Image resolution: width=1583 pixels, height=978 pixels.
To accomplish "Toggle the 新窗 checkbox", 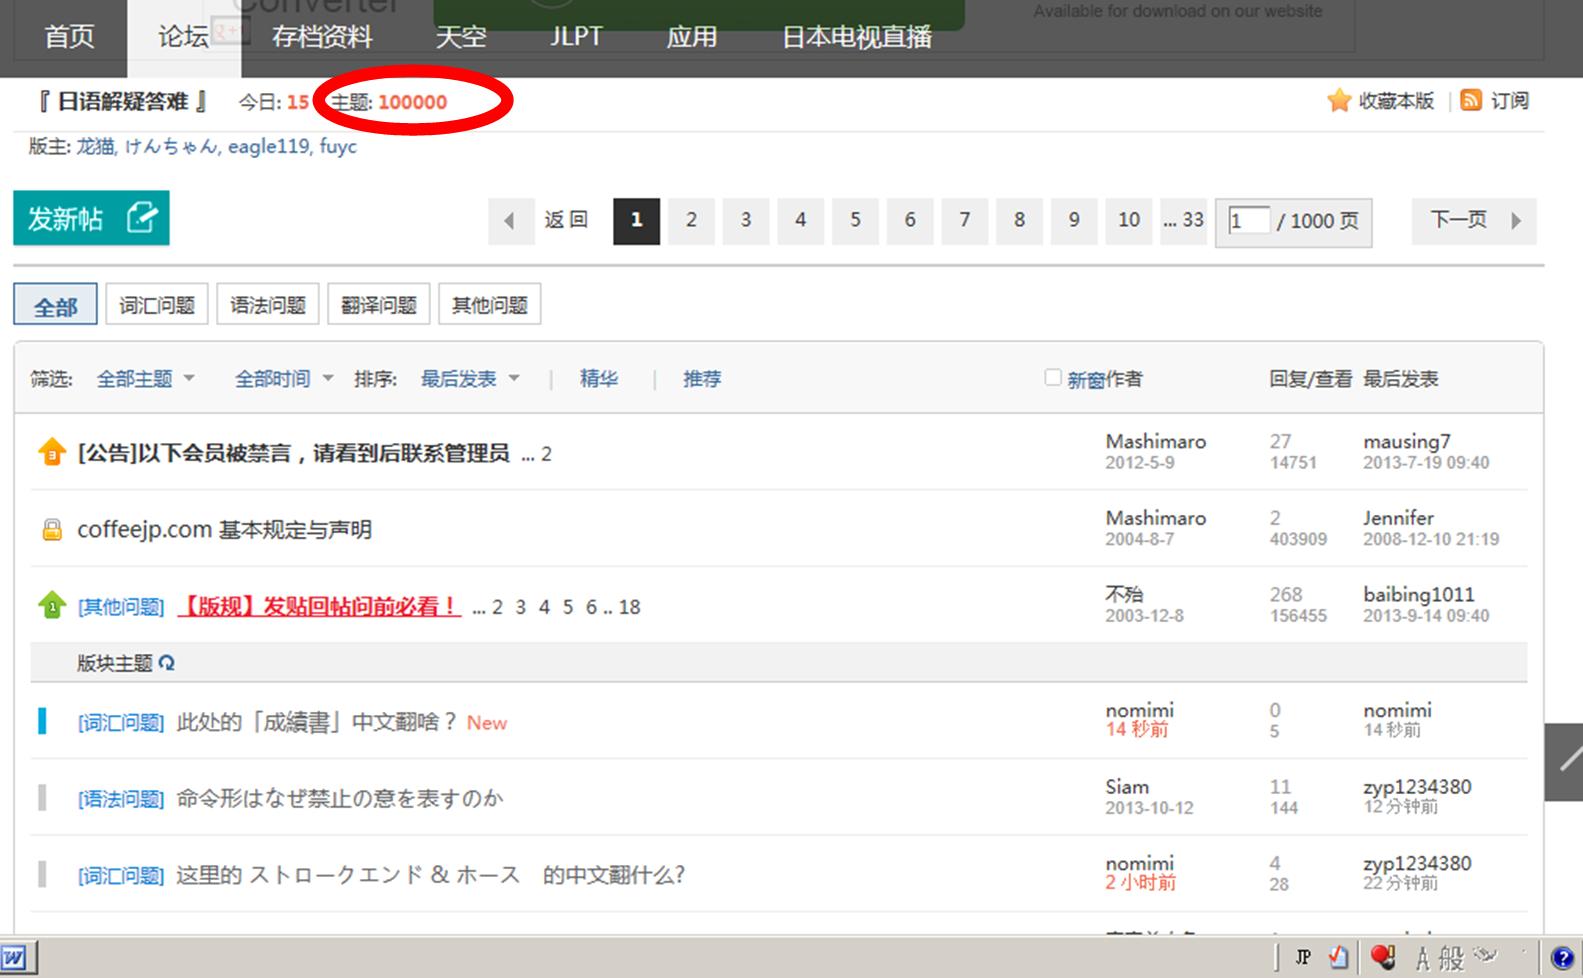I will (x=1052, y=377).
